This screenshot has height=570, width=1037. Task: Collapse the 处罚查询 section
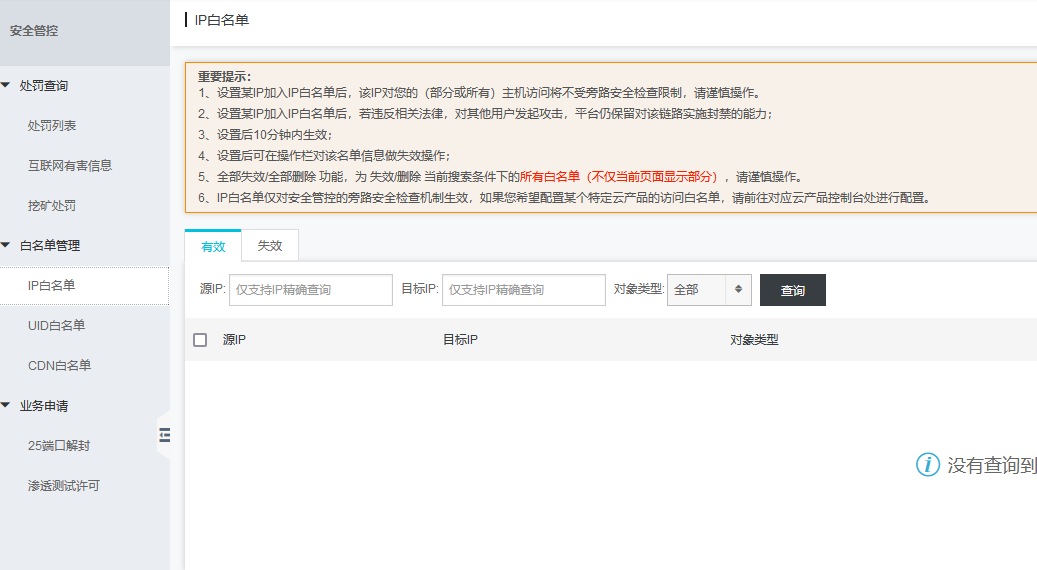point(6,85)
